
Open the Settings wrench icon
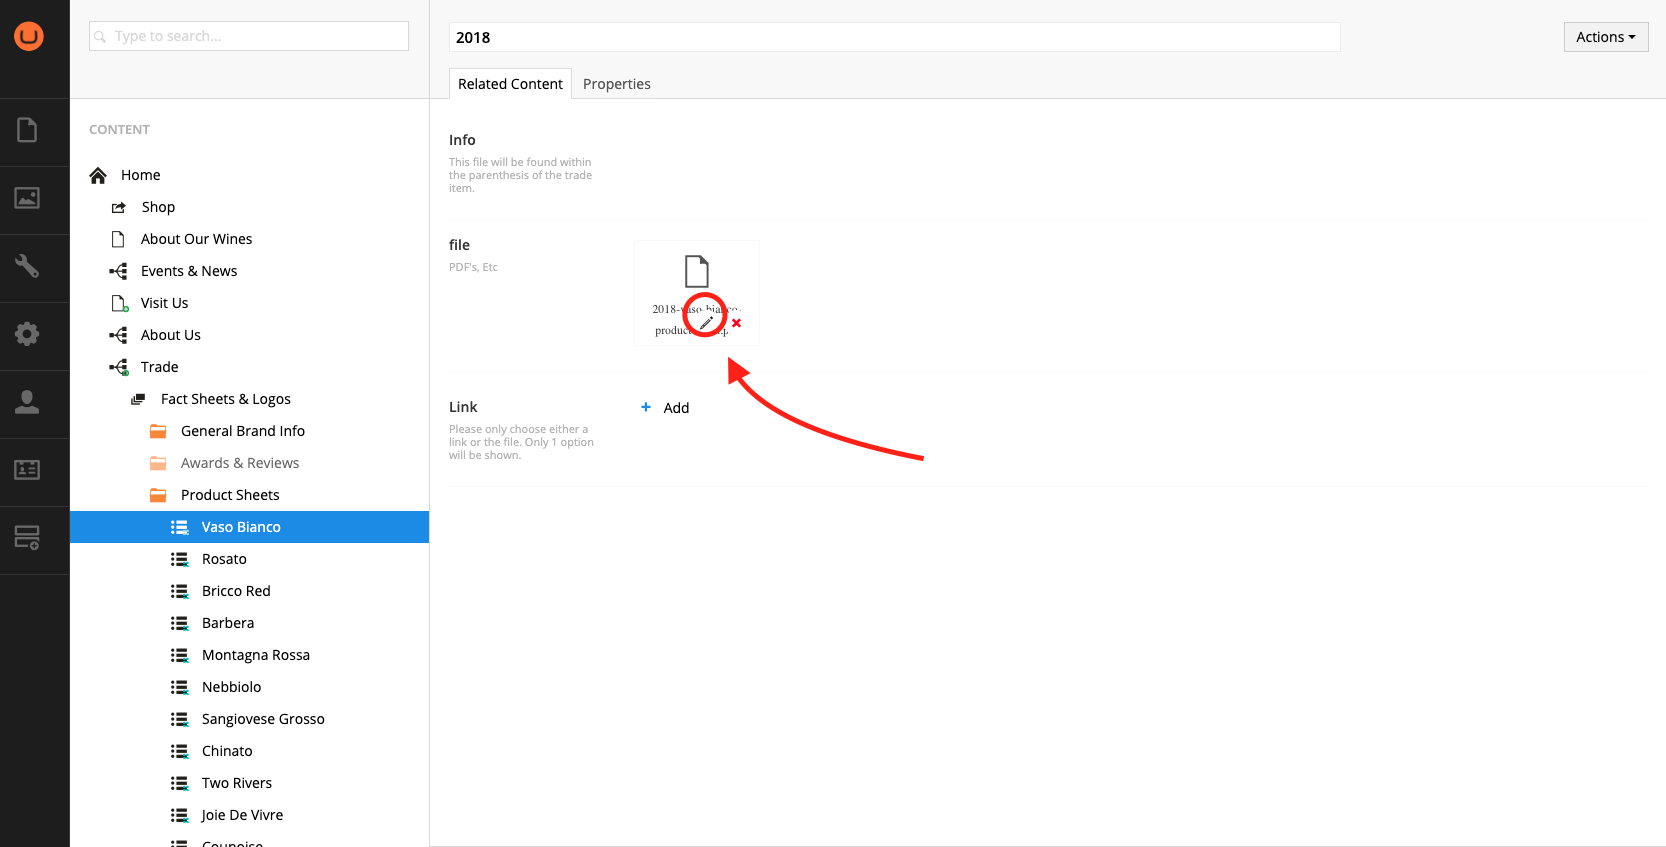click(27, 266)
